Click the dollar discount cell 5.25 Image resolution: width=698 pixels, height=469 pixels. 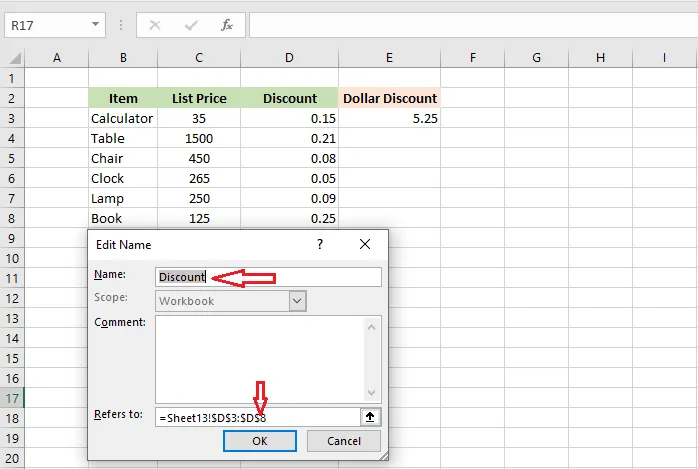tap(390, 118)
